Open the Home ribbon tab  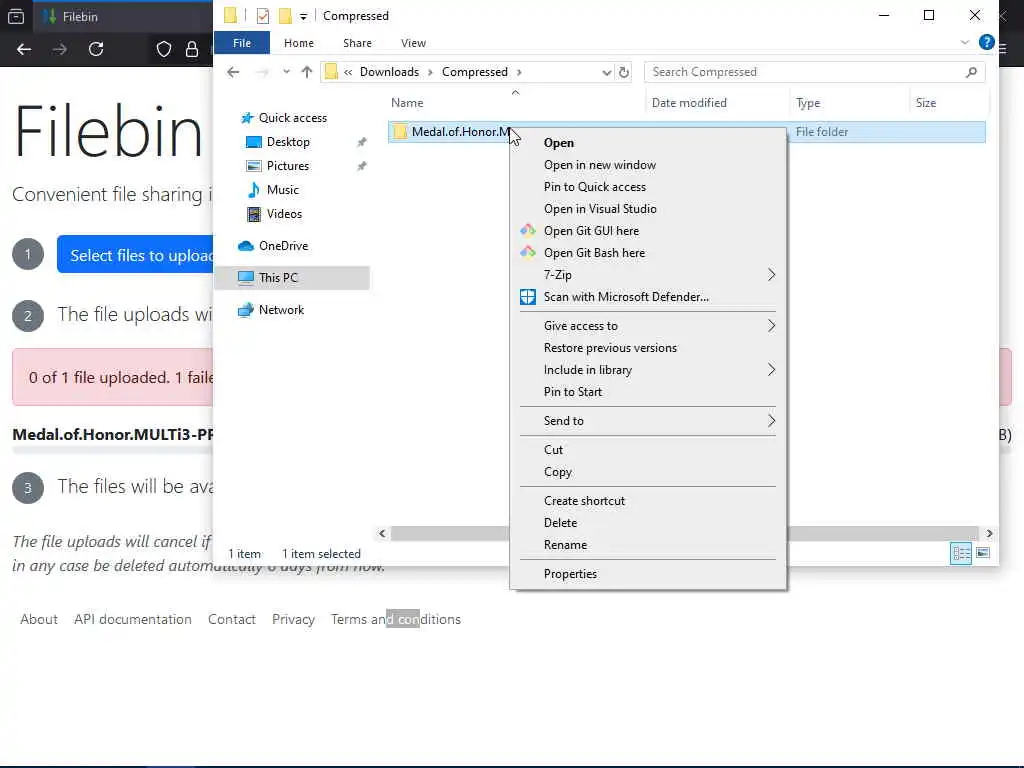[x=298, y=43]
